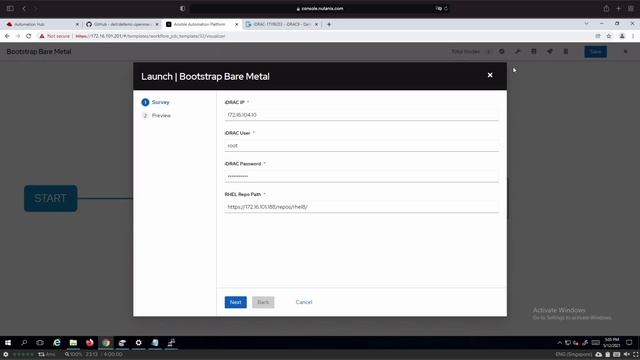Open Chrome from the taskbar
This screenshot has width=640, height=360.
tap(106, 343)
